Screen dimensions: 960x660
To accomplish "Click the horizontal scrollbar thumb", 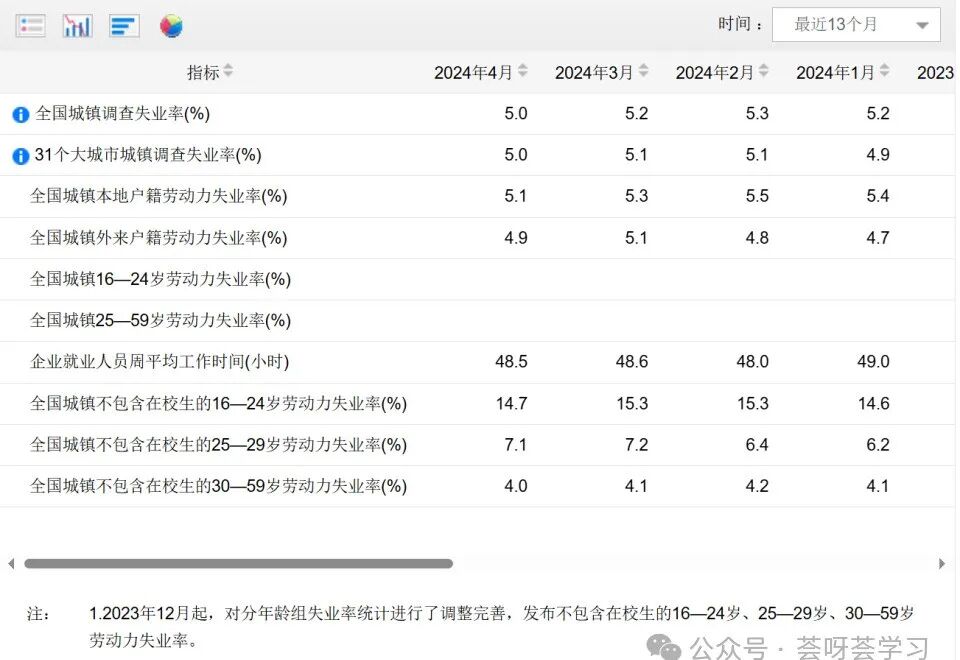I will pos(239,563).
